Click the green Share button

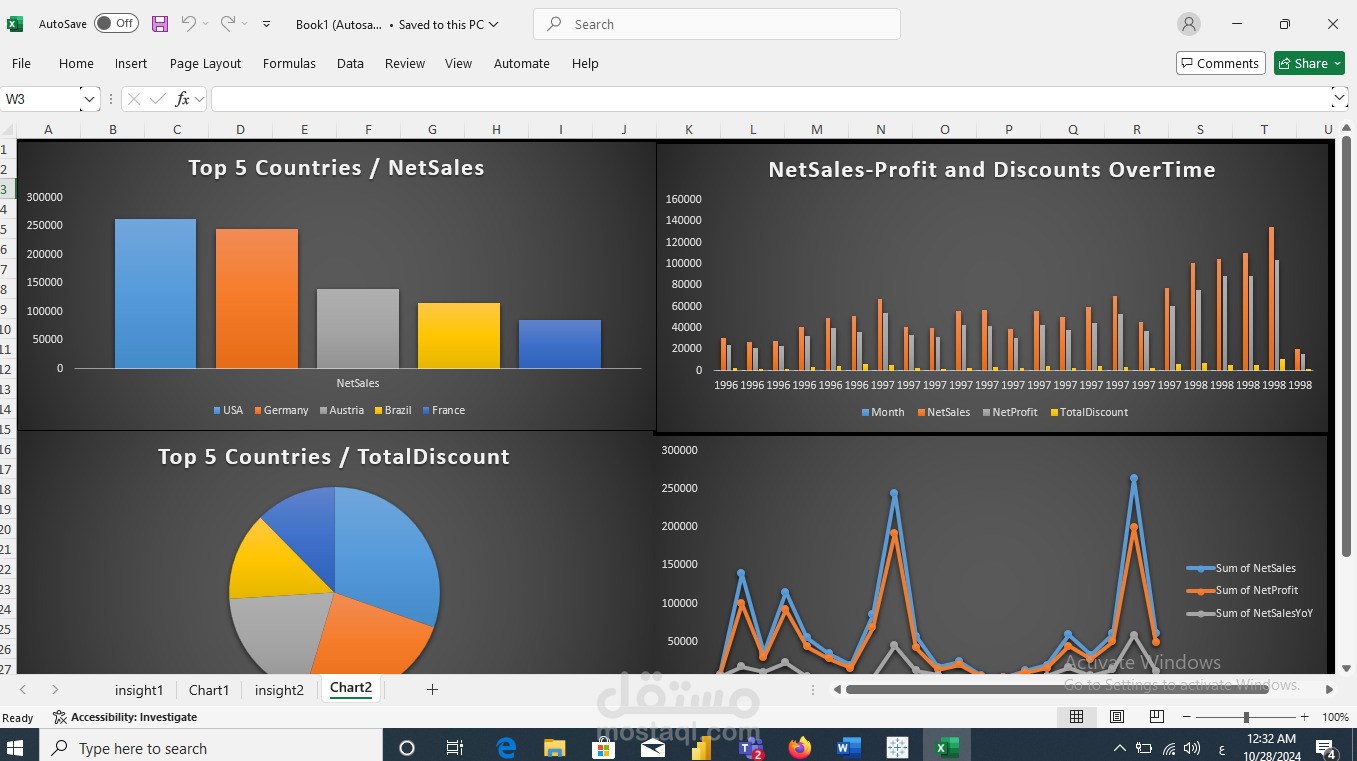tap(1309, 63)
